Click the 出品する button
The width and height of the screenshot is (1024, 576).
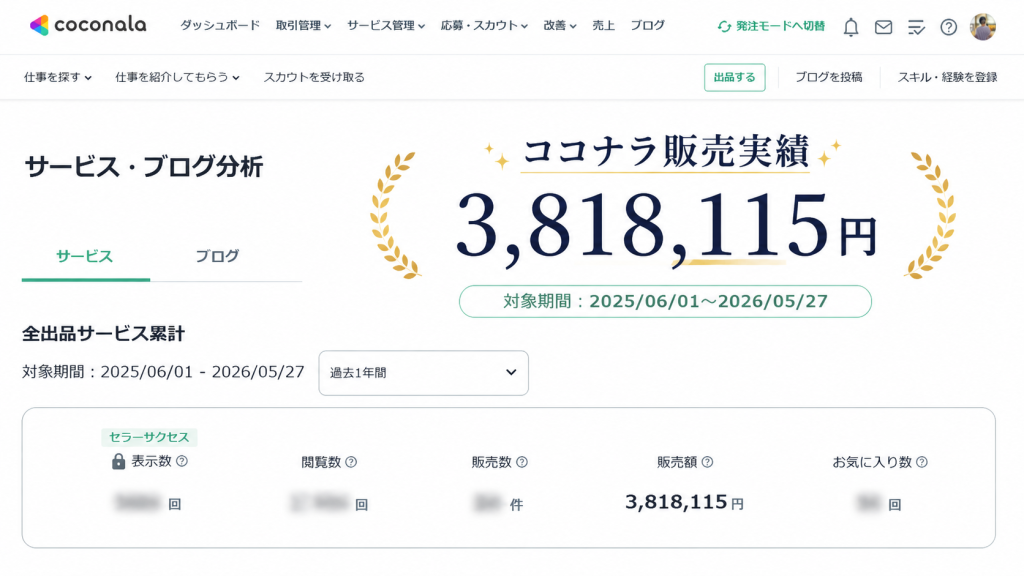(735, 77)
